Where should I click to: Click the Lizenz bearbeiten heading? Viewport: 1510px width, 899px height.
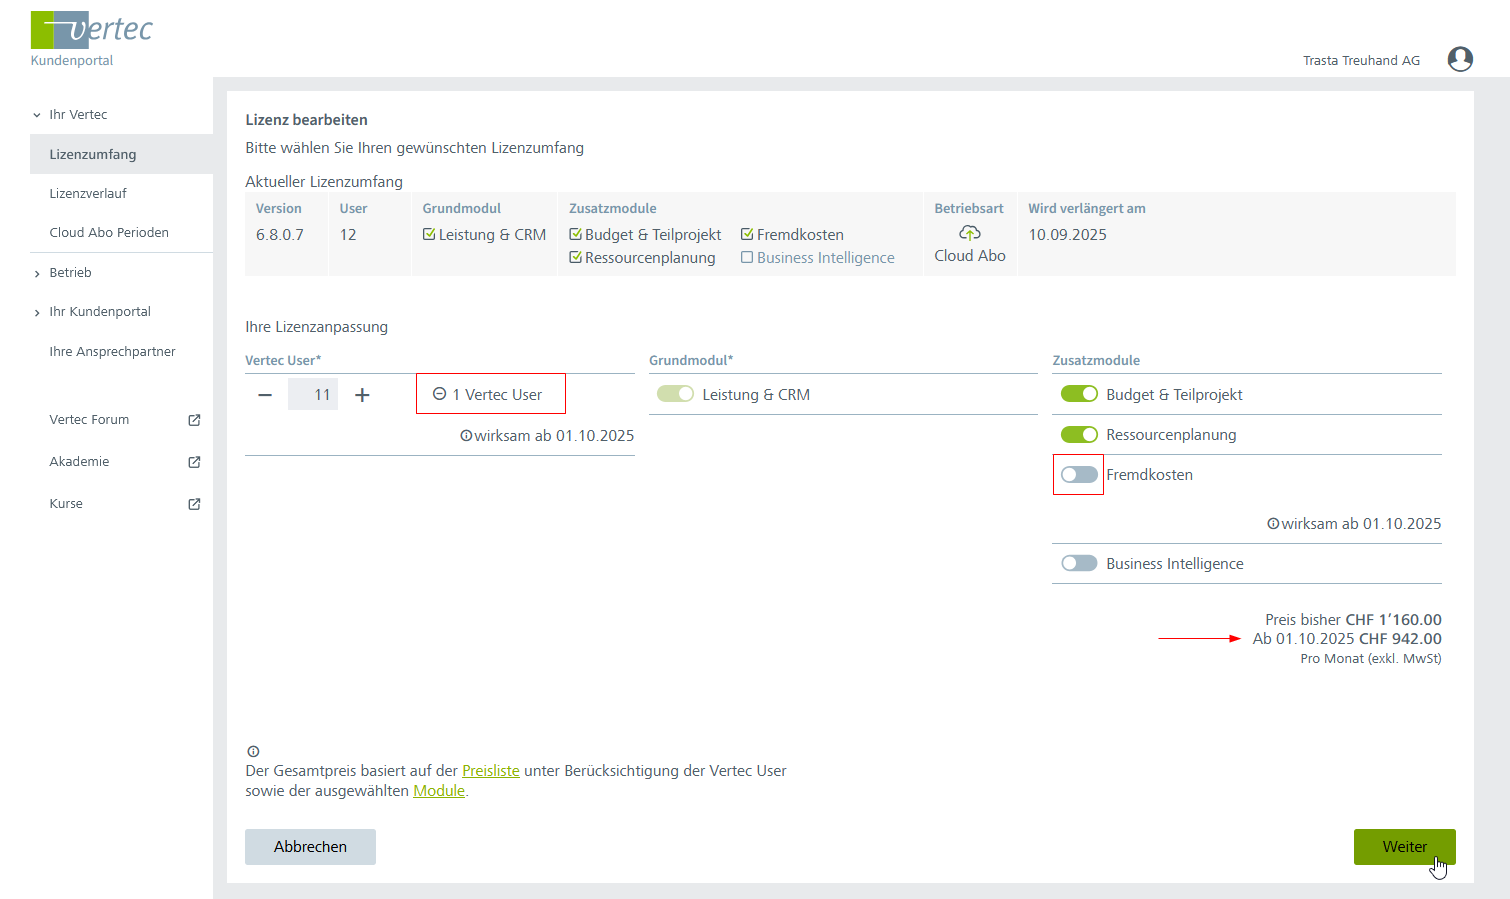click(x=306, y=120)
